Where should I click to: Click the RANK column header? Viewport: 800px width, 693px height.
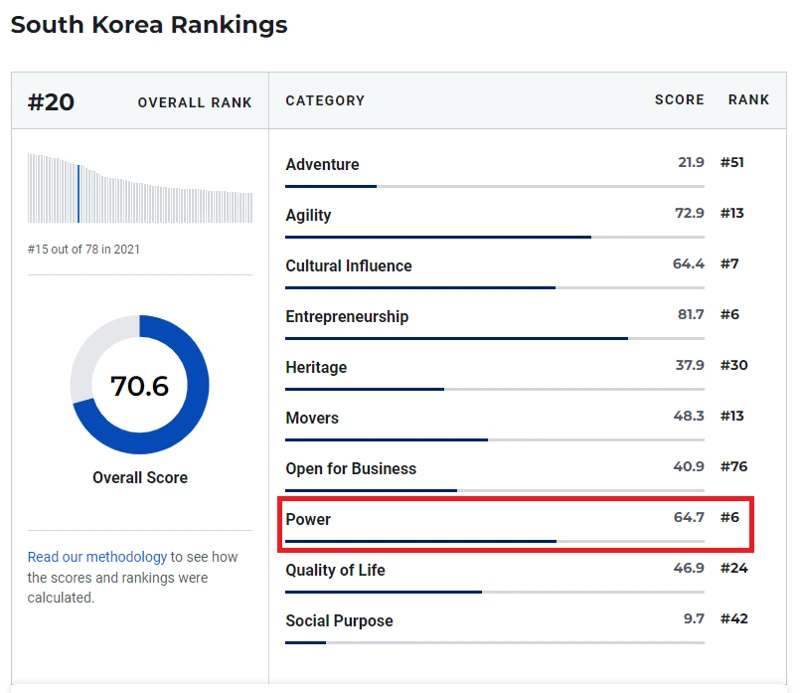click(x=748, y=100)
